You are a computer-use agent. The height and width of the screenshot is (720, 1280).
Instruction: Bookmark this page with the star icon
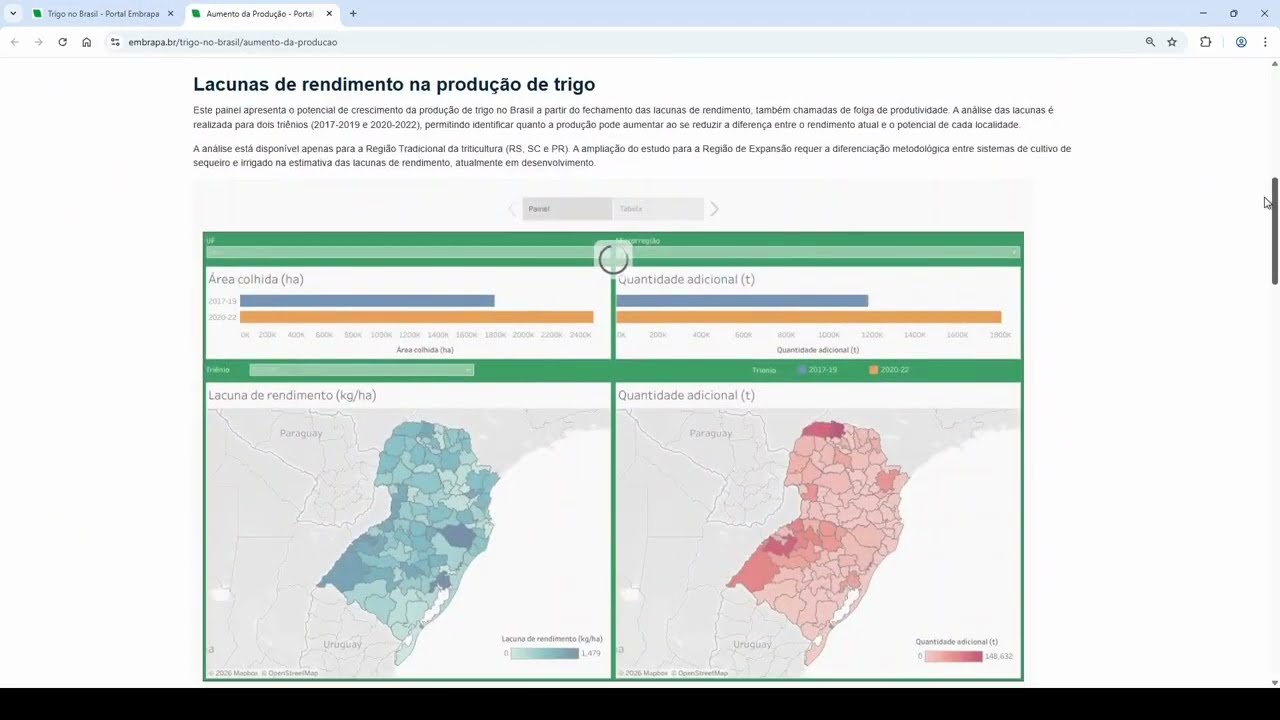(1172, 42)
